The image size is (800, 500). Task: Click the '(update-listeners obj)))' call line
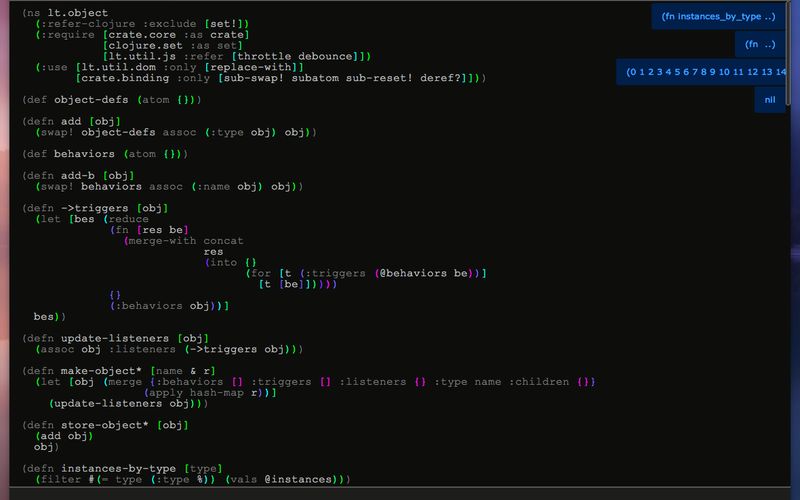click(129, 404)
